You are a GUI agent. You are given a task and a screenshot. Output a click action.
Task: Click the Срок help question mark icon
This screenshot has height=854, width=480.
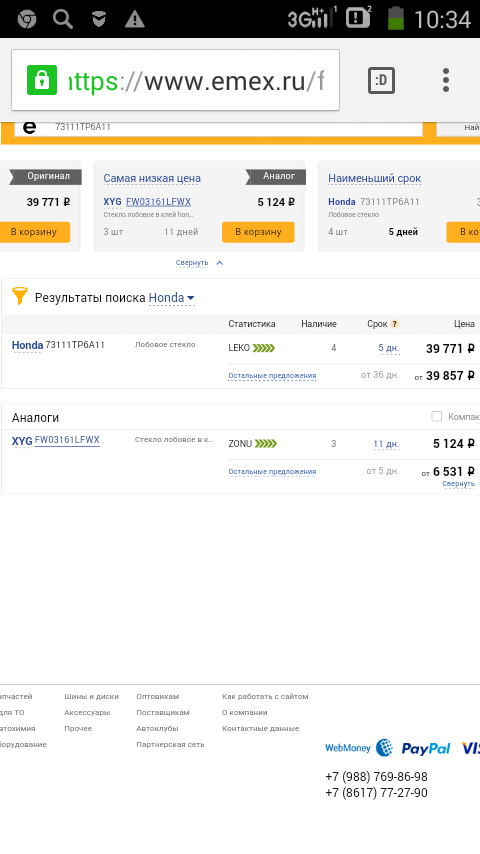pyautogui.click(x=394, y=324)
